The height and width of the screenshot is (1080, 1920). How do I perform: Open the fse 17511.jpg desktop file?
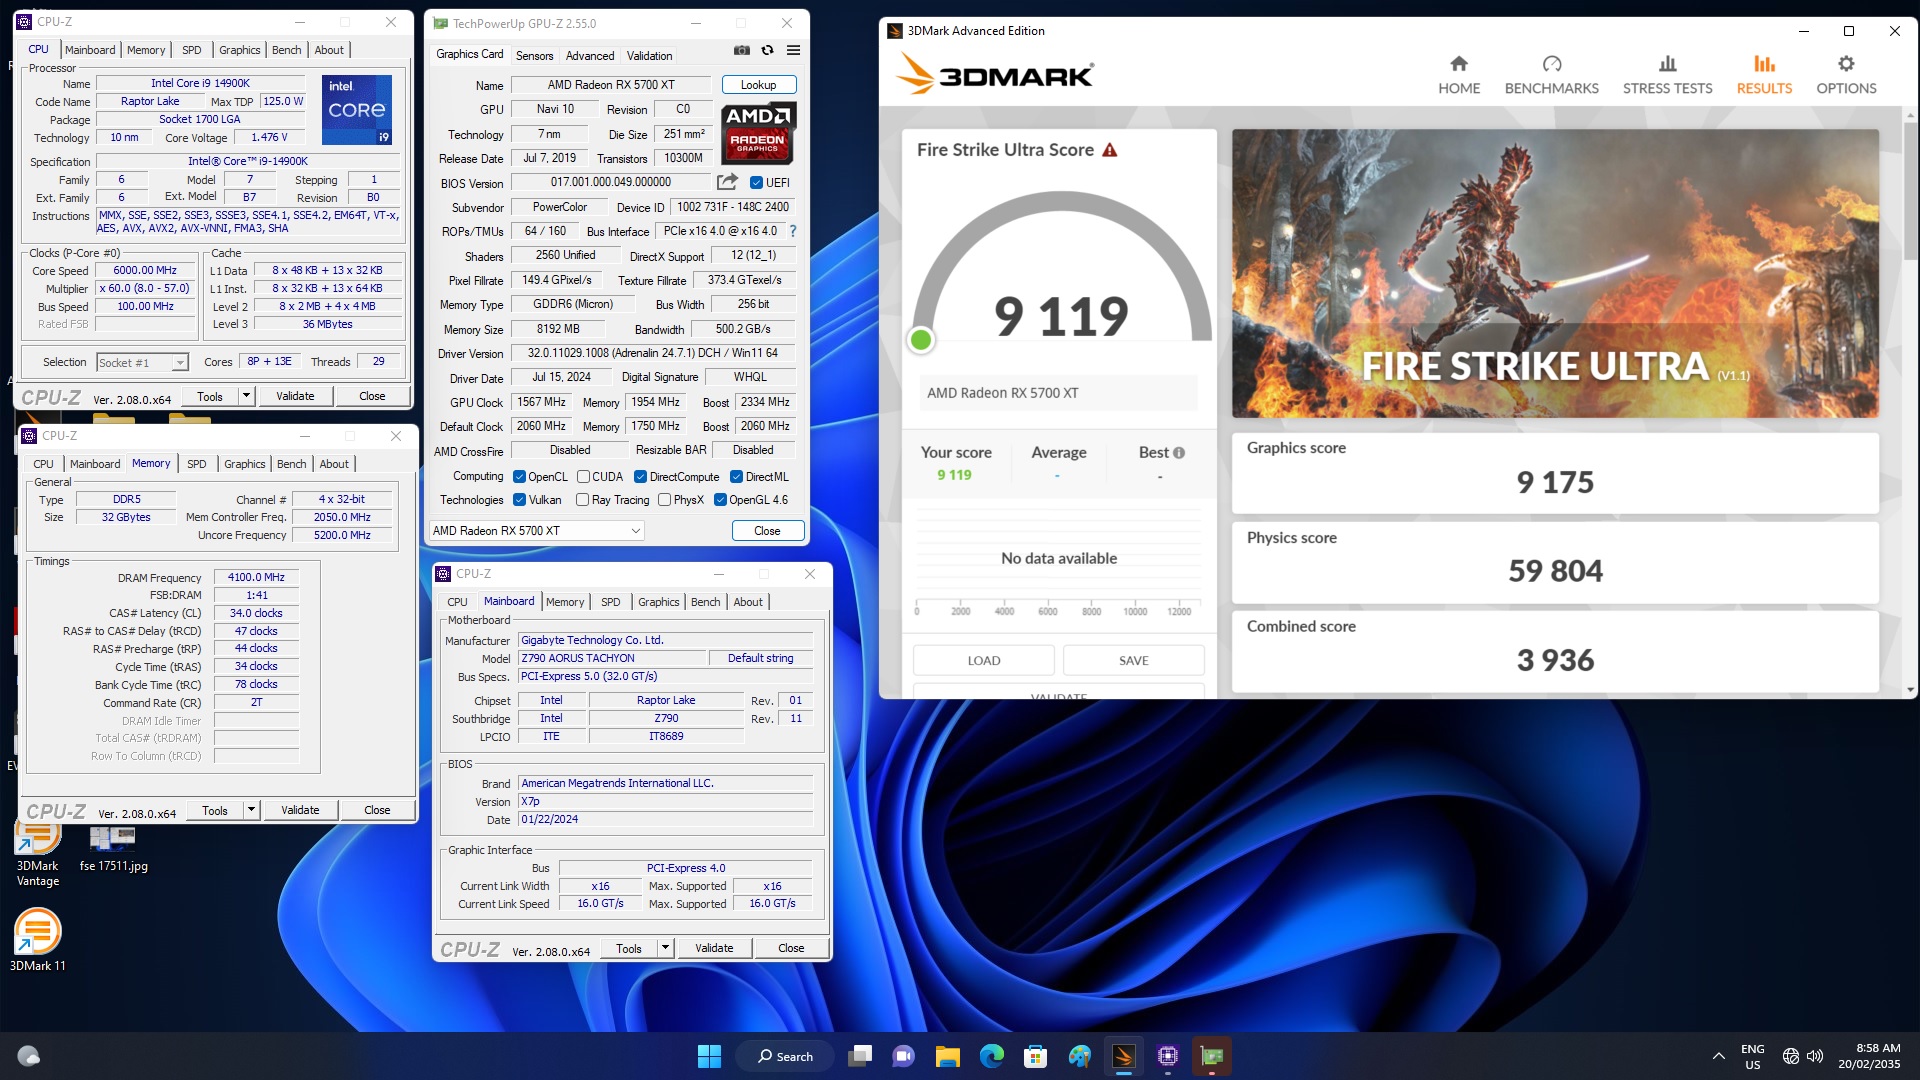(x=113, y=848)
